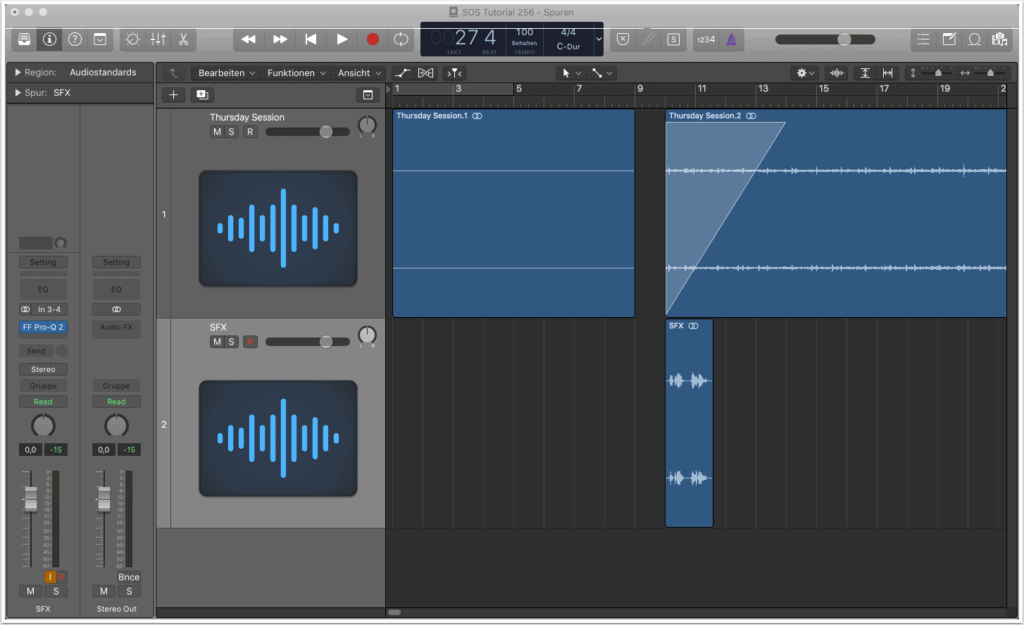
Task: Open the Library panel icon
Action: (24, 39)
